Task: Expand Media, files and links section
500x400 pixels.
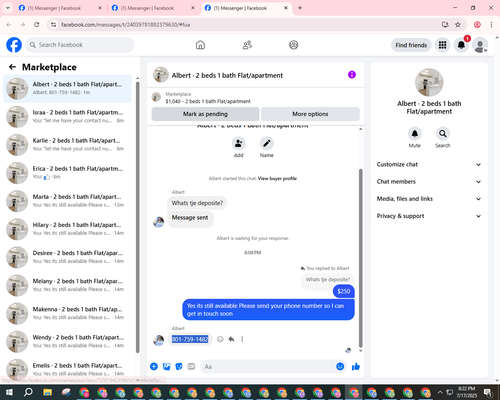Action: tap(429, 199)
